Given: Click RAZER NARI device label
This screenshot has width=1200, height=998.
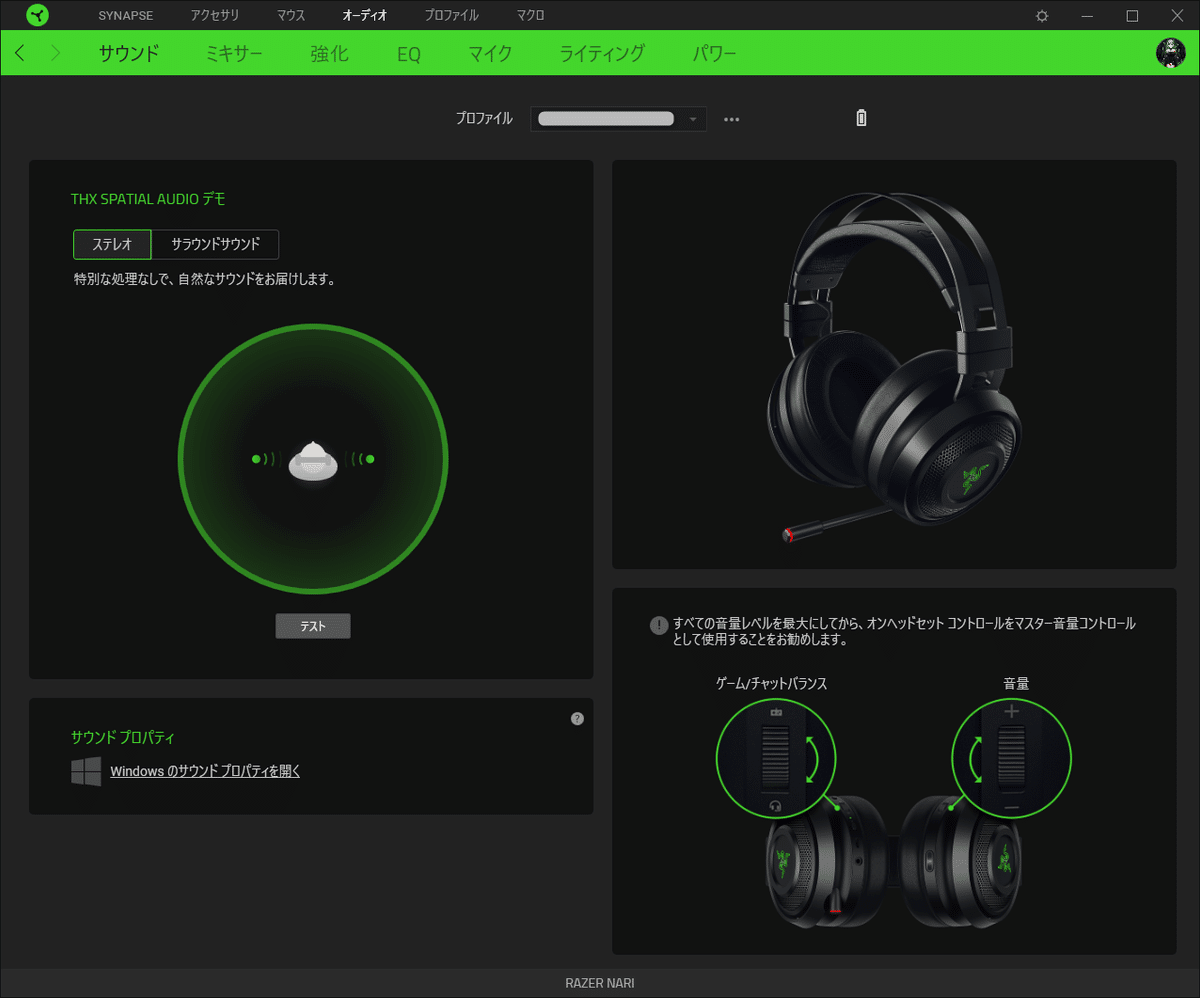Looking at the screenshot, I should coord(600,983).
